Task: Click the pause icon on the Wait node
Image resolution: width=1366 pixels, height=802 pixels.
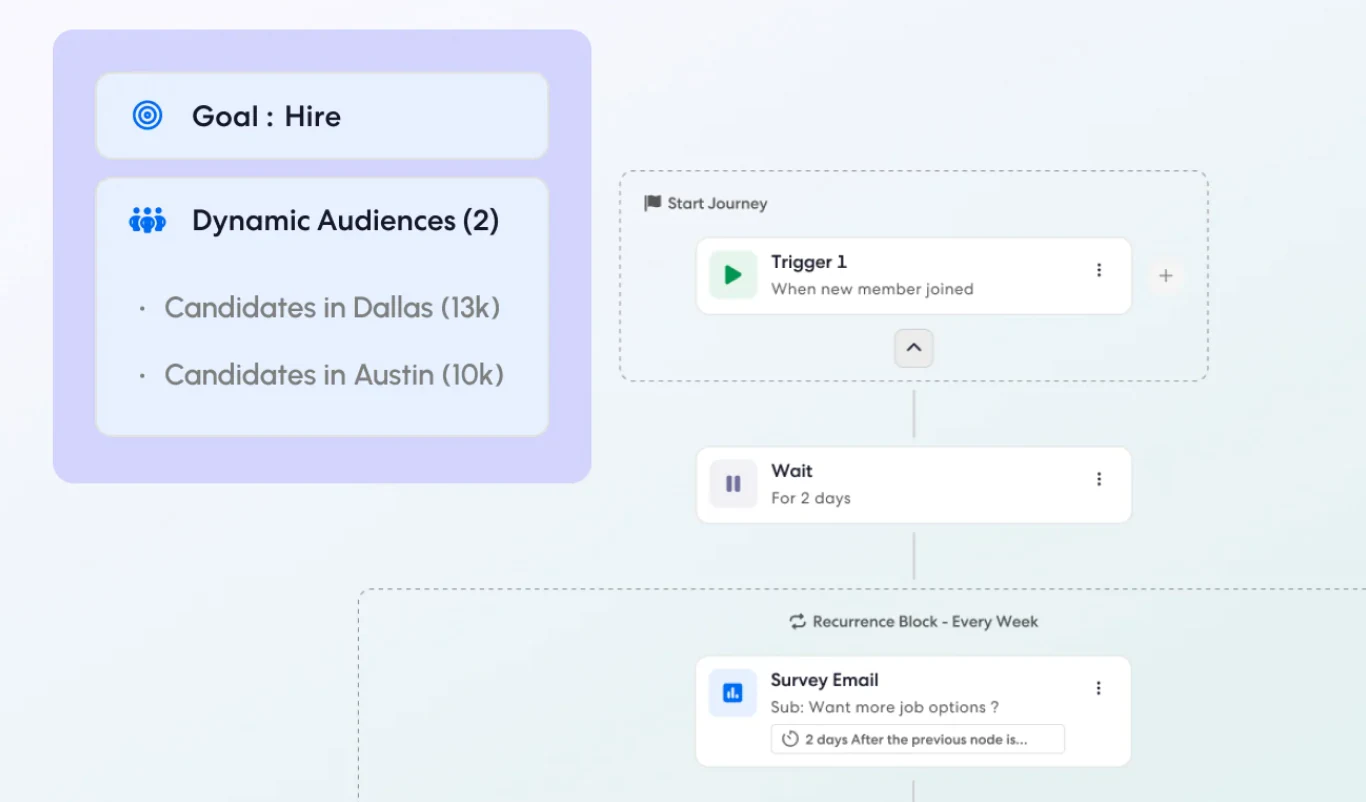Action: pos(733,484)
